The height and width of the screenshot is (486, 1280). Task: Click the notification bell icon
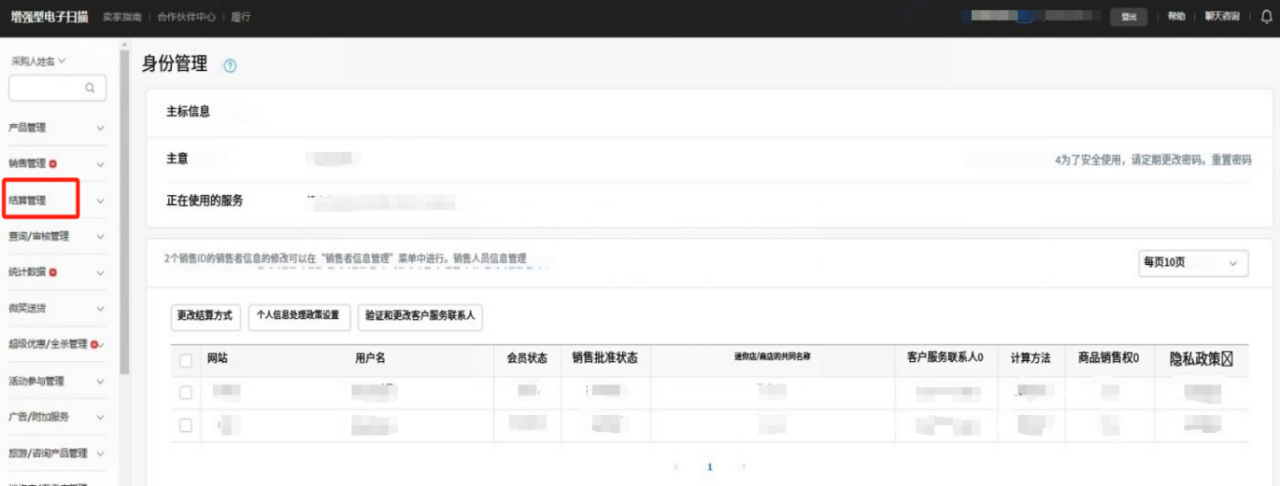click(x=1267, y=17)
